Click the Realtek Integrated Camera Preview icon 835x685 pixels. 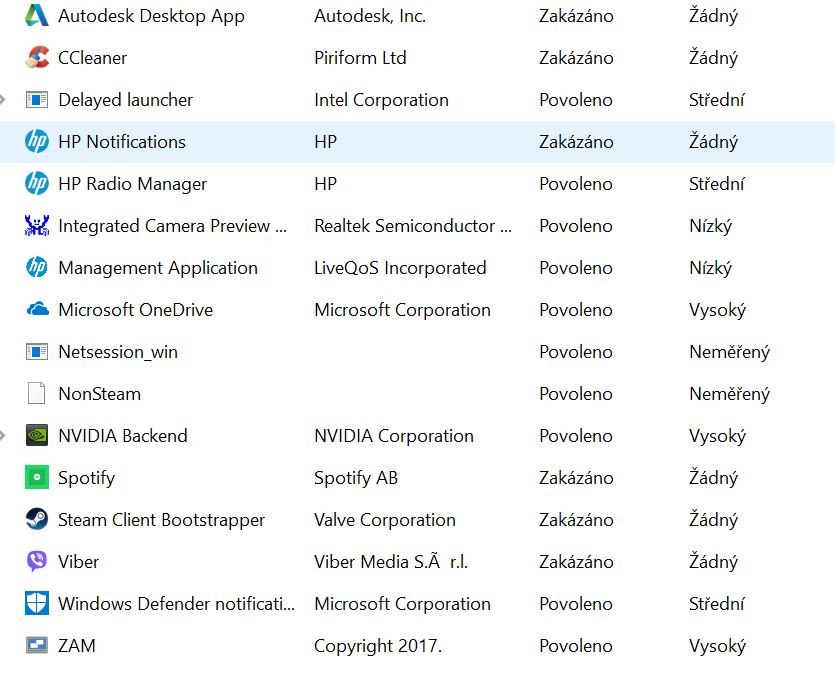coord(37,225)
